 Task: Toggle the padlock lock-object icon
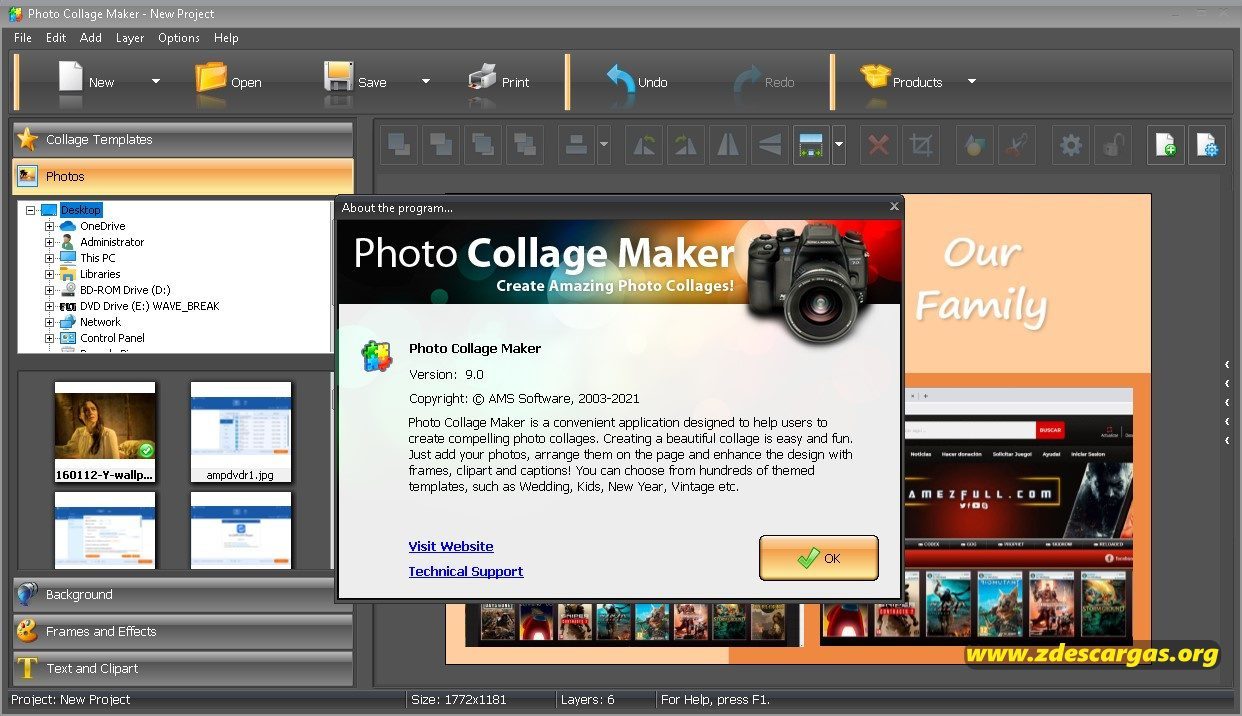(1112, 146)
